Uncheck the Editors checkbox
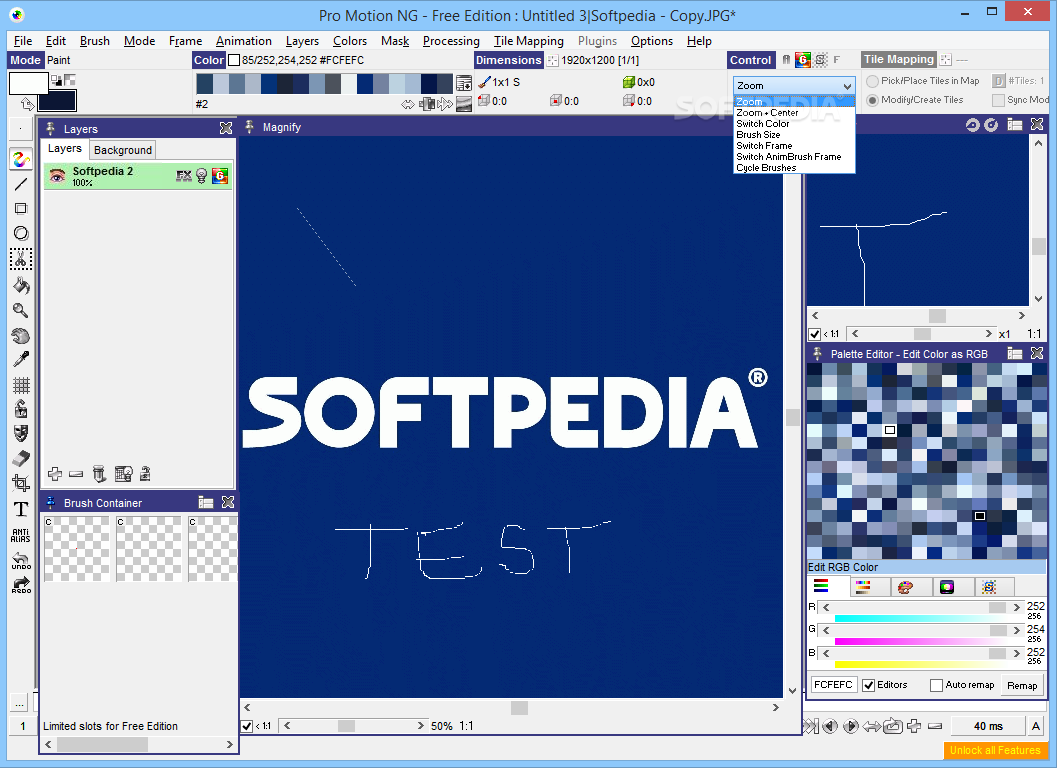The width and height of the screenshot is (1058, 768). click(868, 685)
